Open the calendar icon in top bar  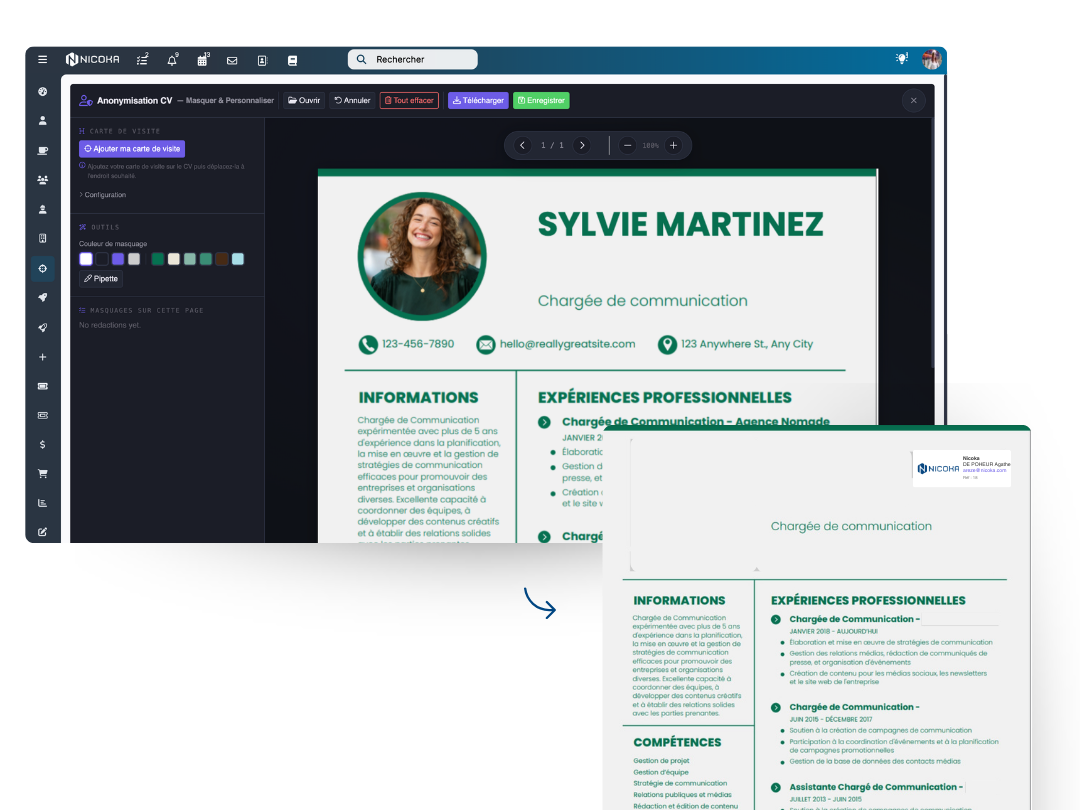click(x=202, y=60)
